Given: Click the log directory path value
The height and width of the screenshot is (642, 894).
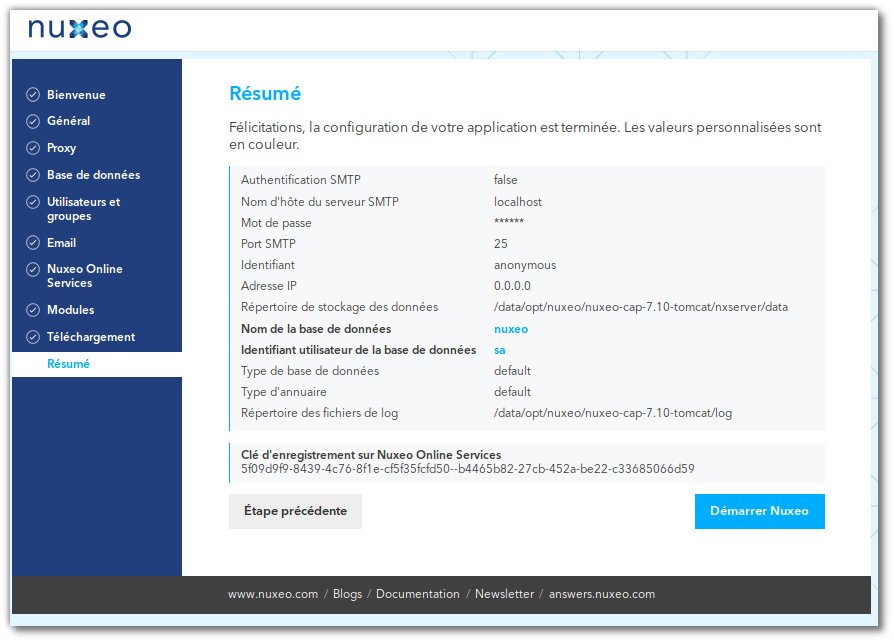Looking at the screenshot, I should [613, 413].
